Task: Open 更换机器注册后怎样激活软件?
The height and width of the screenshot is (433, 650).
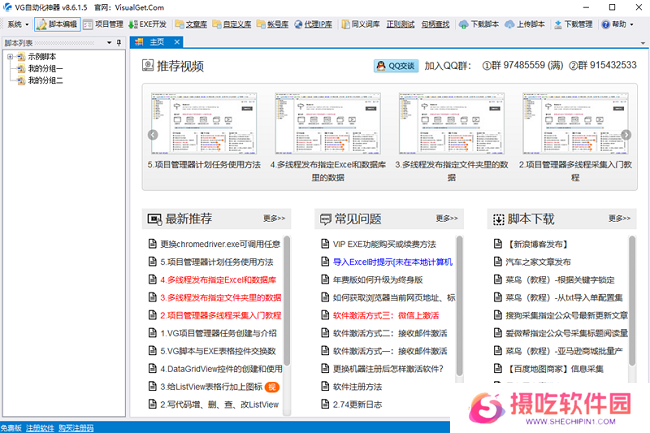Action: [388, 369]
